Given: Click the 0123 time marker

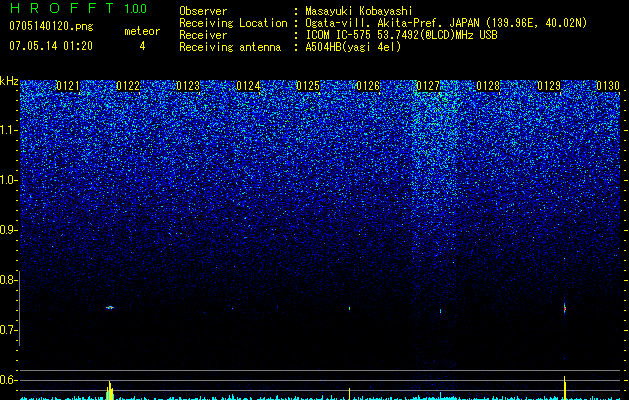Looking at the screenshot, I should click(x=188, y=86).
